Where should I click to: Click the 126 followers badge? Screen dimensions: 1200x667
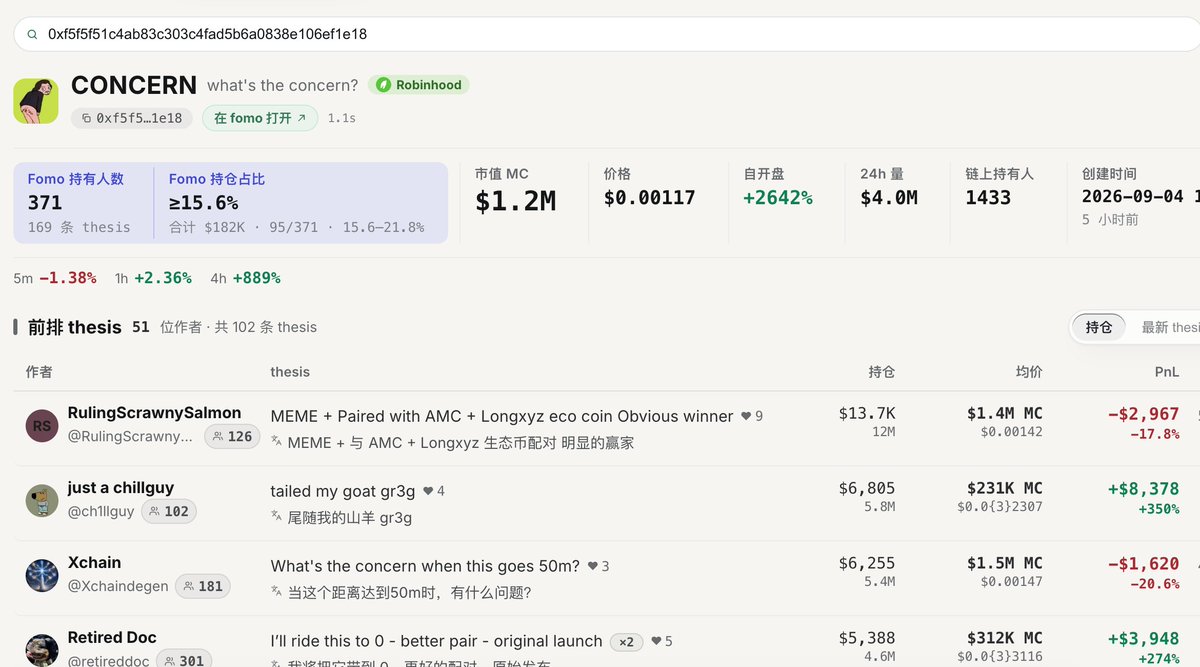click(232, 436)
